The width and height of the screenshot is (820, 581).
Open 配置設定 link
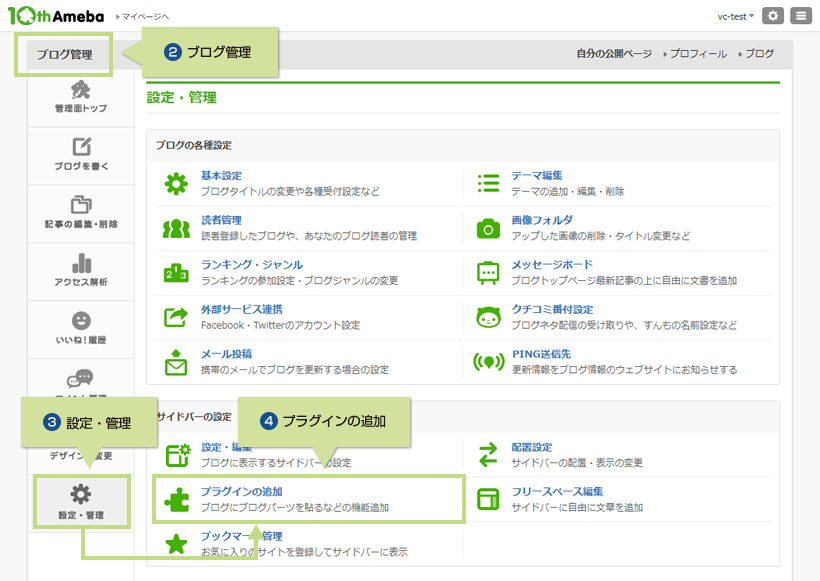[x=531, y=447]
